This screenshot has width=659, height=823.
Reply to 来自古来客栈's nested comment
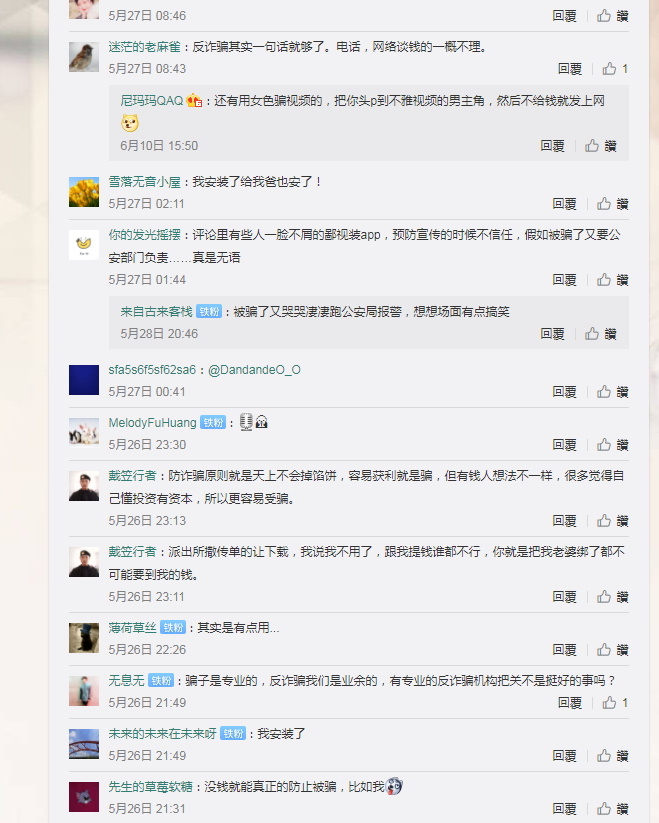point(552,334)
